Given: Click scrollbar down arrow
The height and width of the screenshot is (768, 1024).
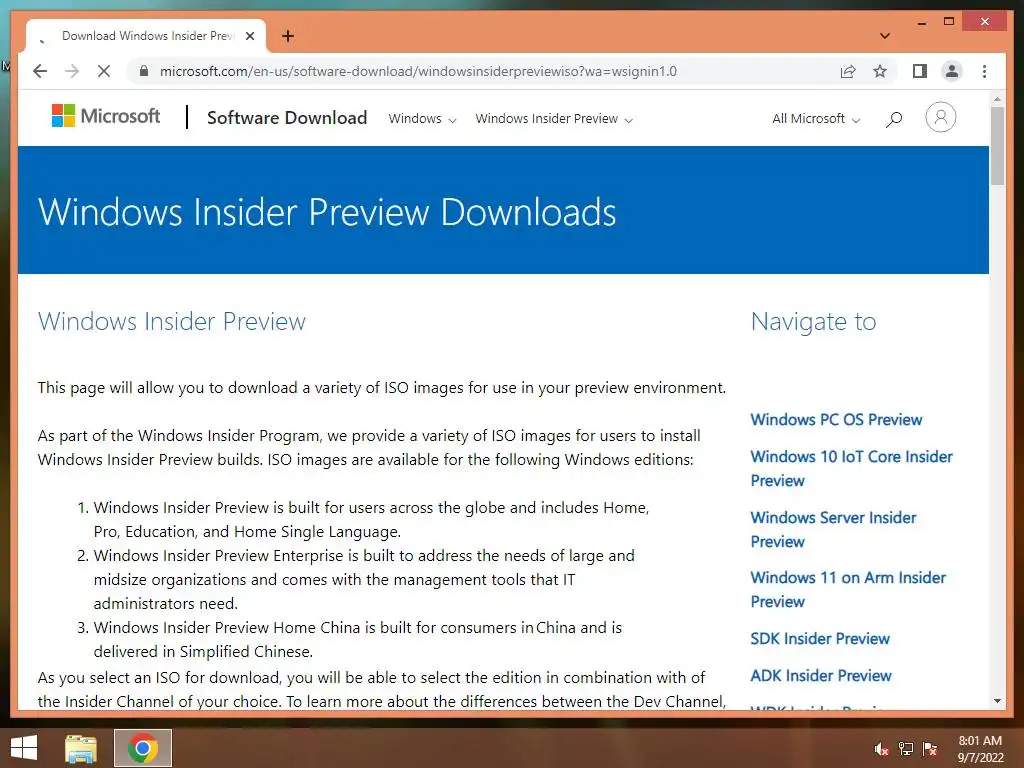Looking at the screenshot, I should coord(997,701).
